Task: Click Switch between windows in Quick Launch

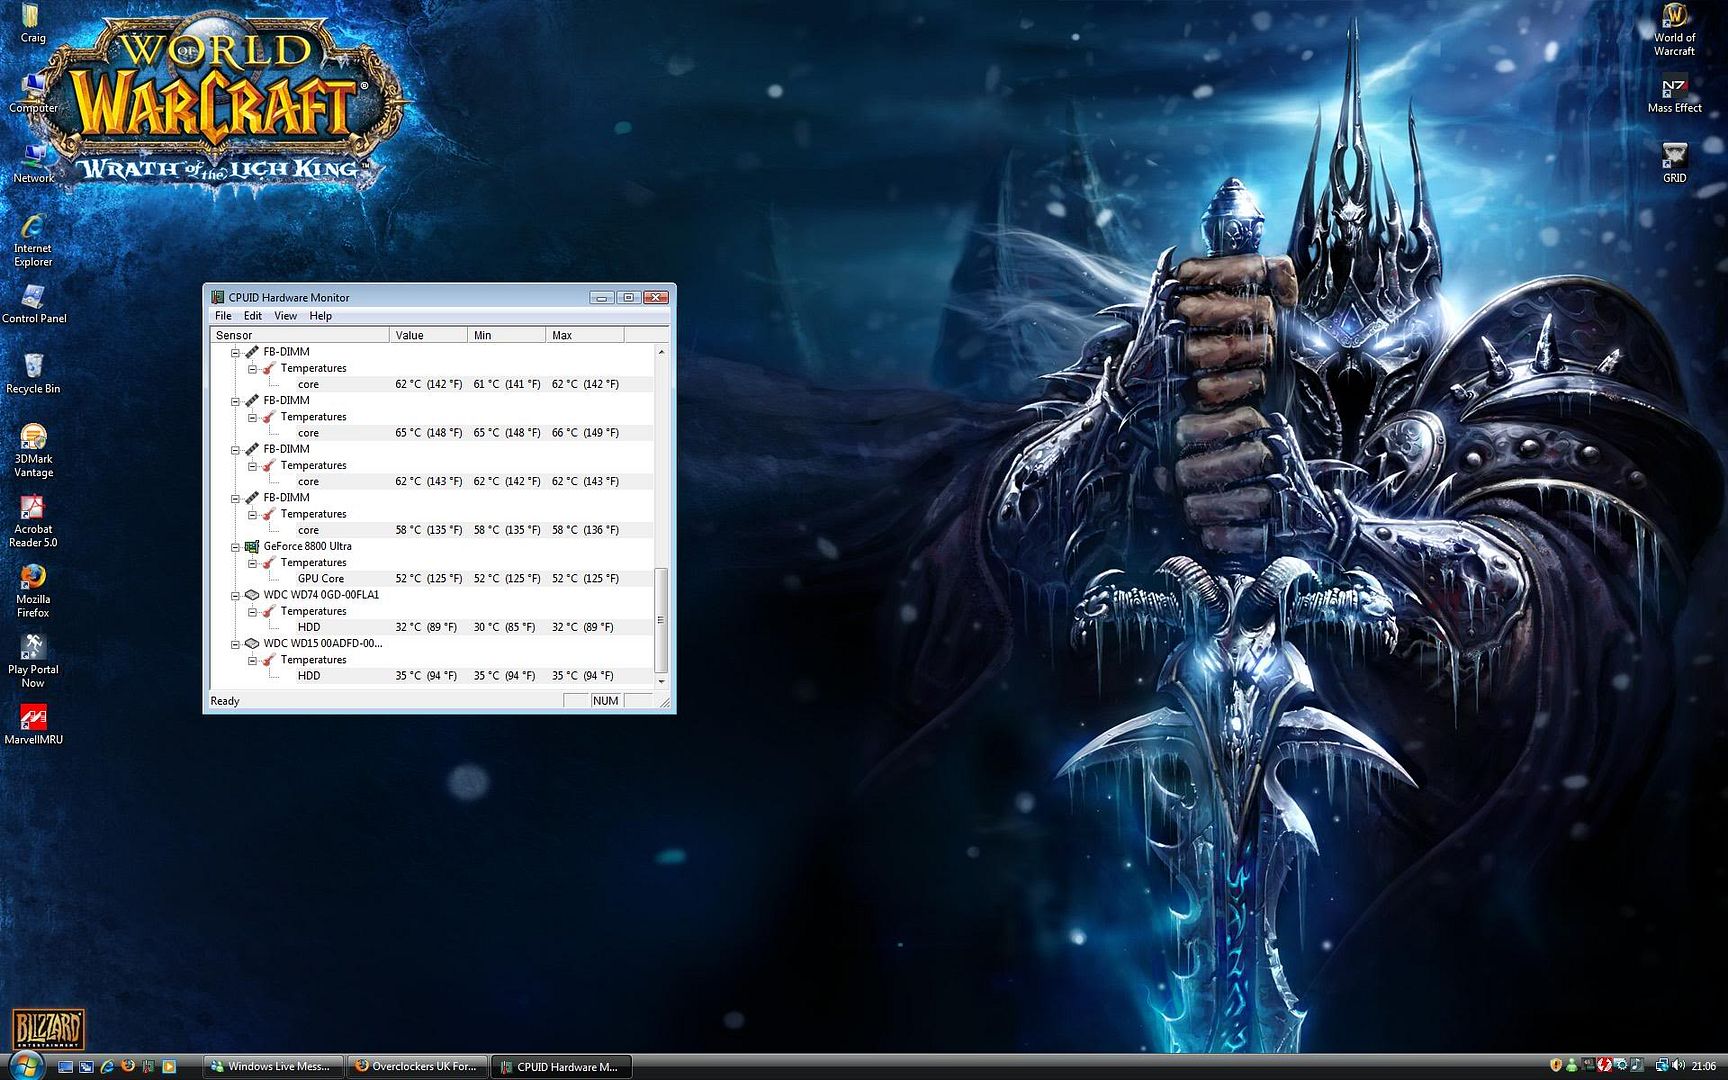Action: (86, 1067)
